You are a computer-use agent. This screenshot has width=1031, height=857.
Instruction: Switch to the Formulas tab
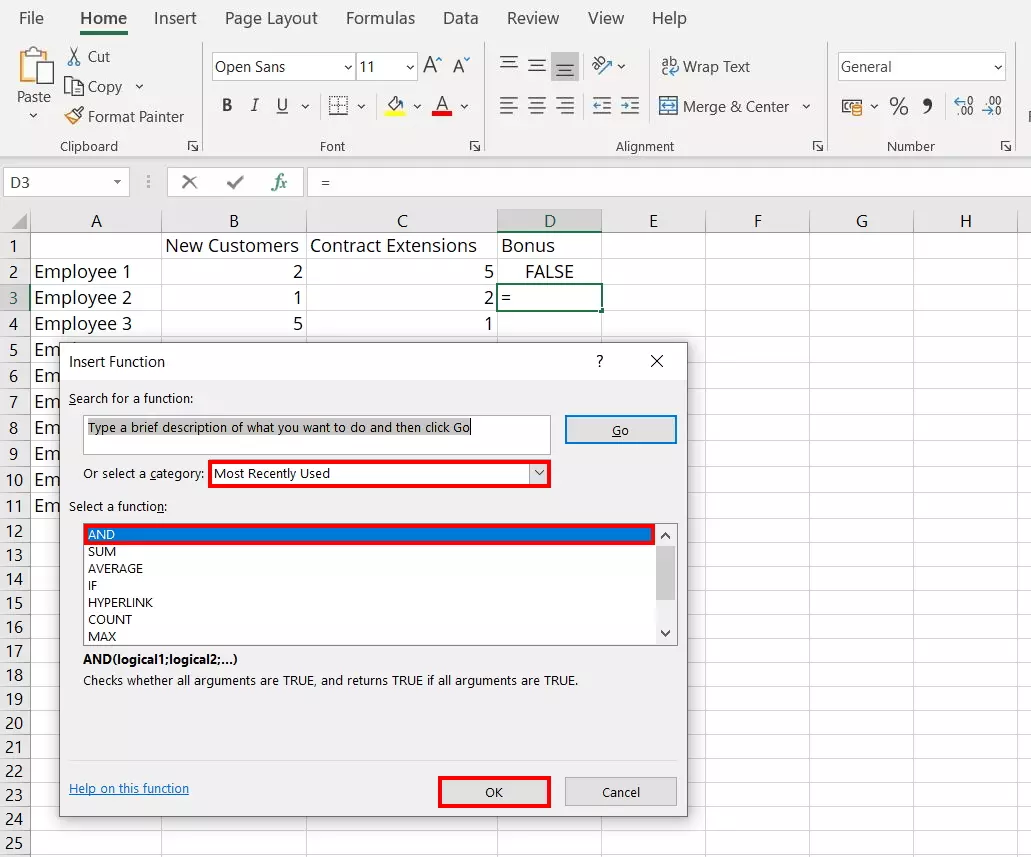[380, 18]
